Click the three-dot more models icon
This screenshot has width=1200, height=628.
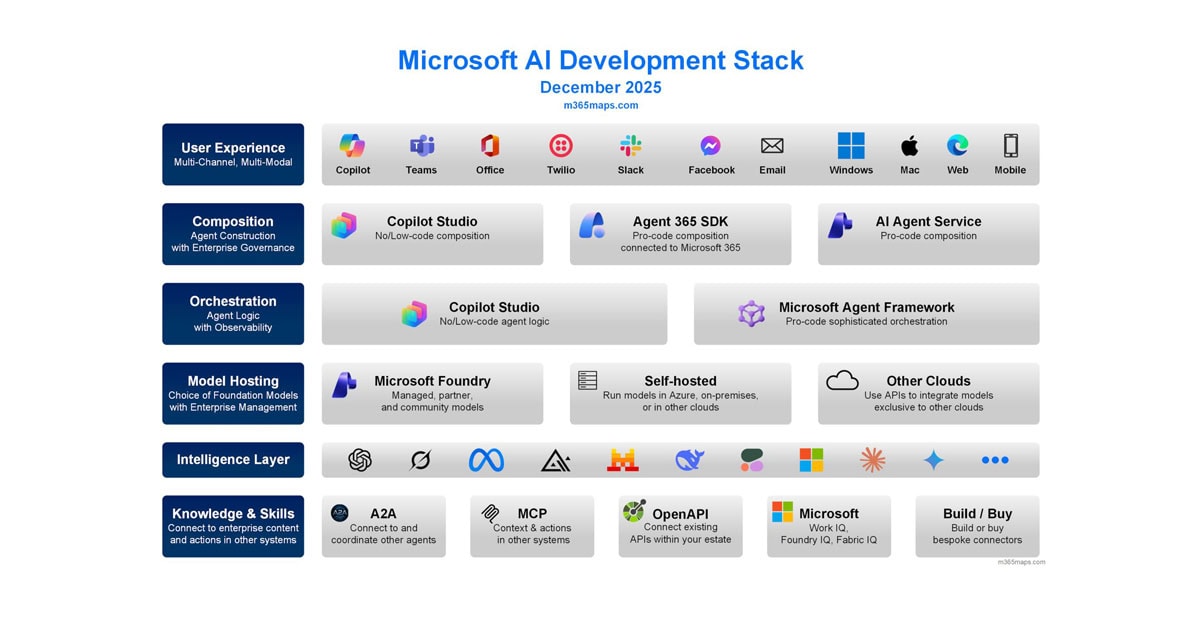pyautogui.click(x=995, y=460)
